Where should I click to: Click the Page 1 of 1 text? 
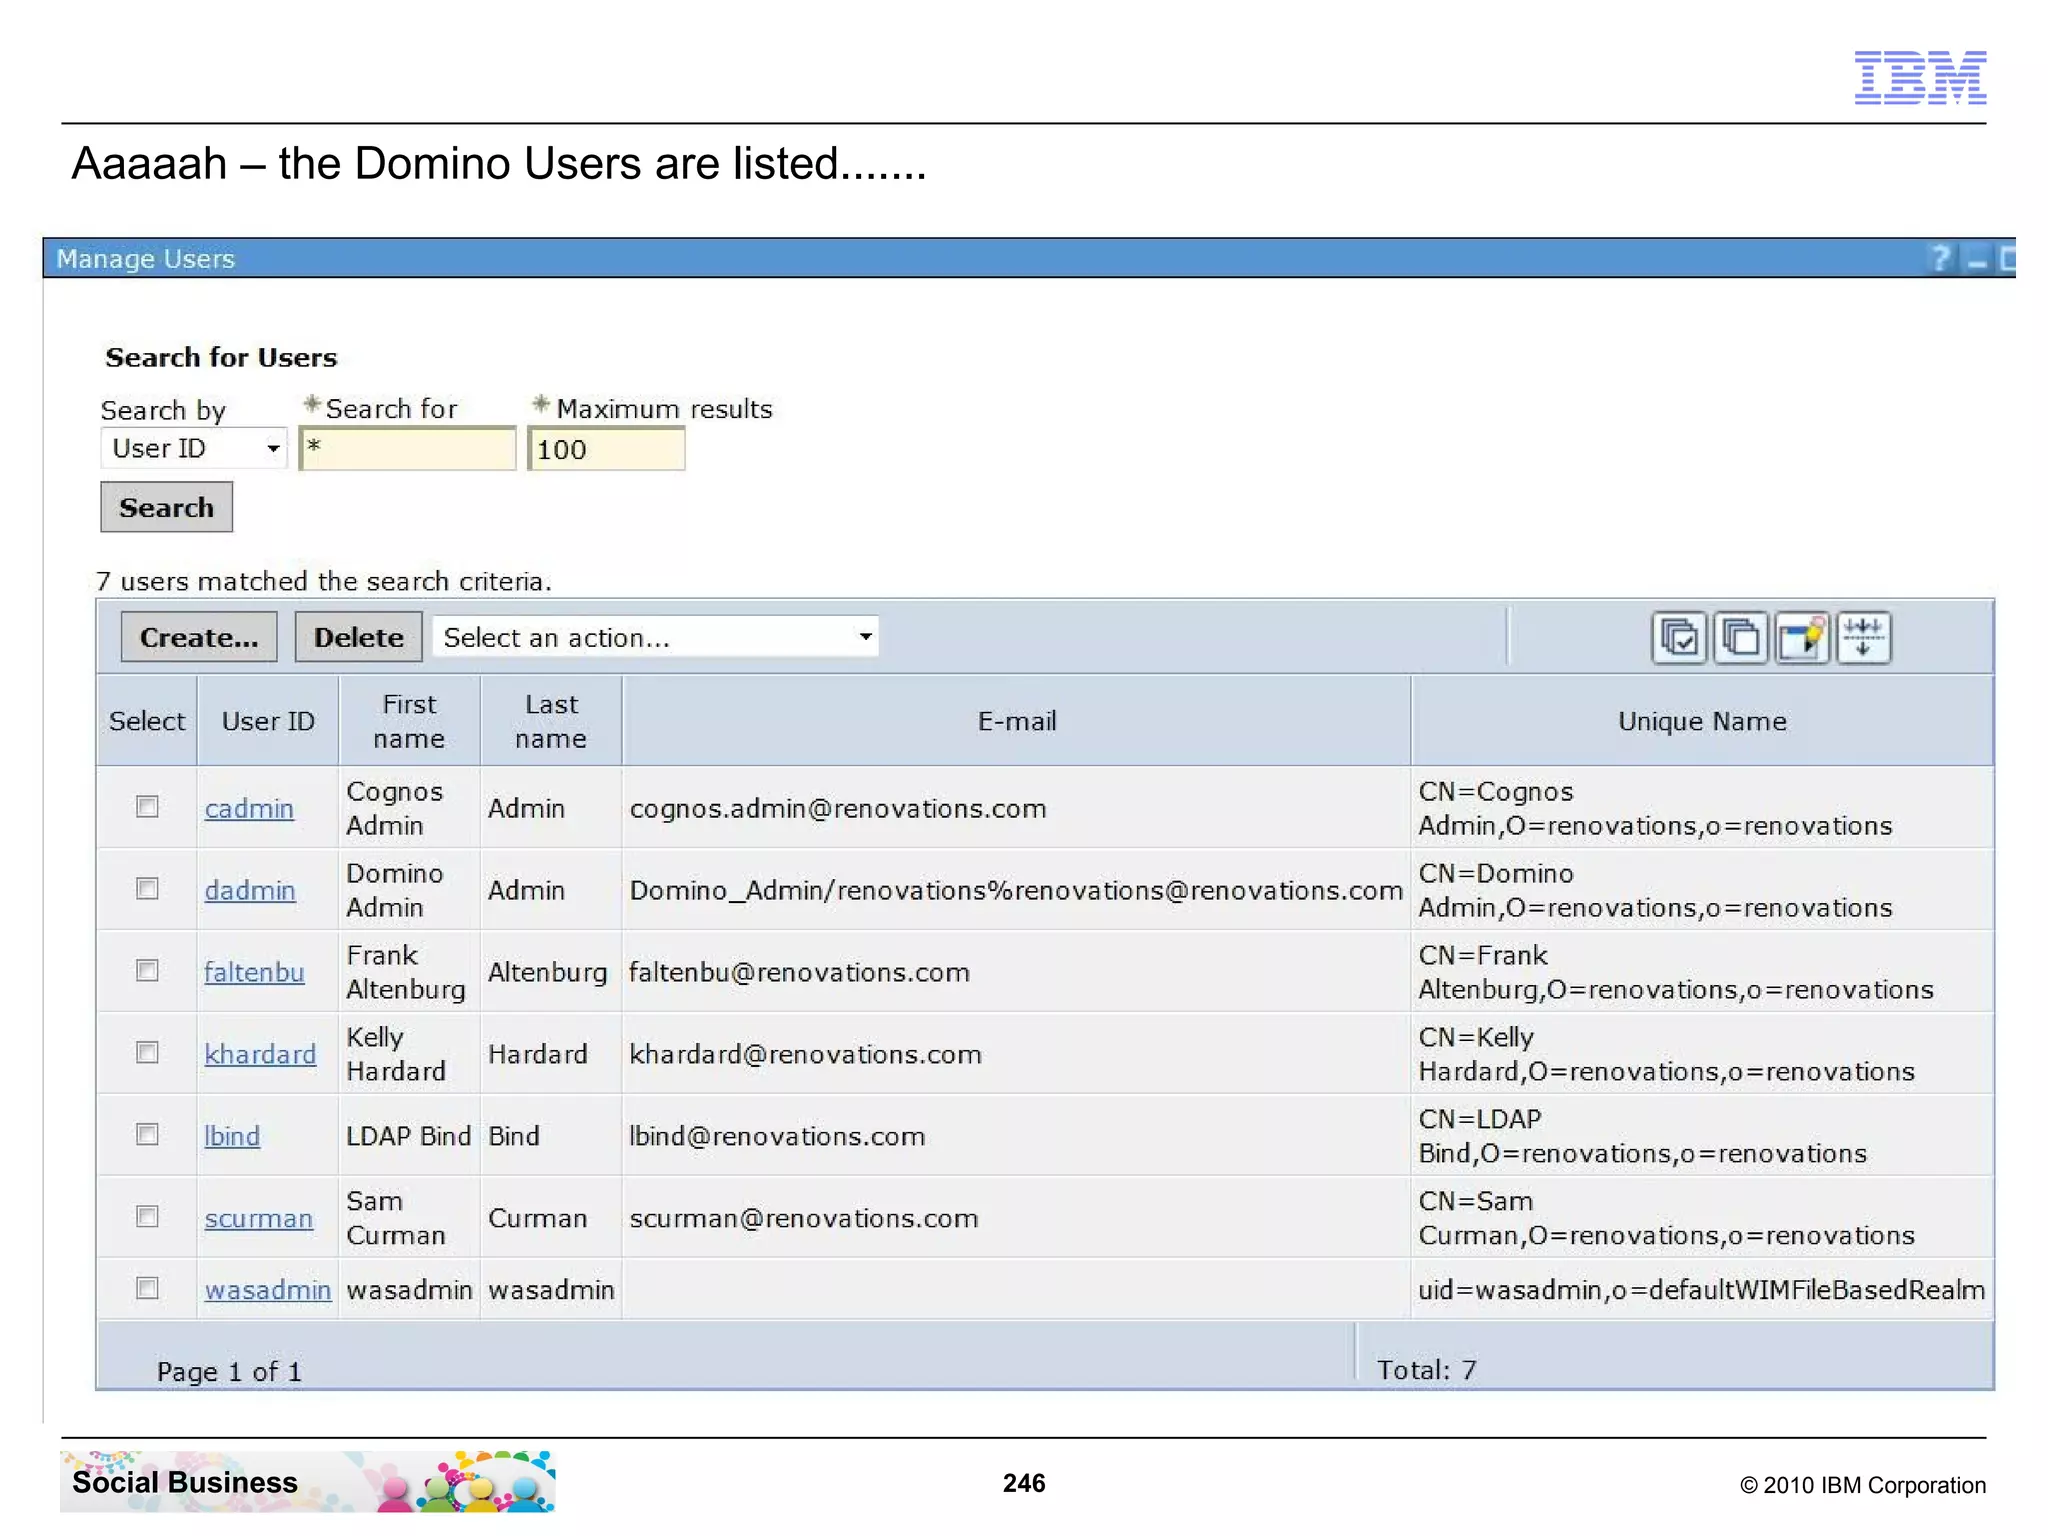click(x=229, y=1371)
